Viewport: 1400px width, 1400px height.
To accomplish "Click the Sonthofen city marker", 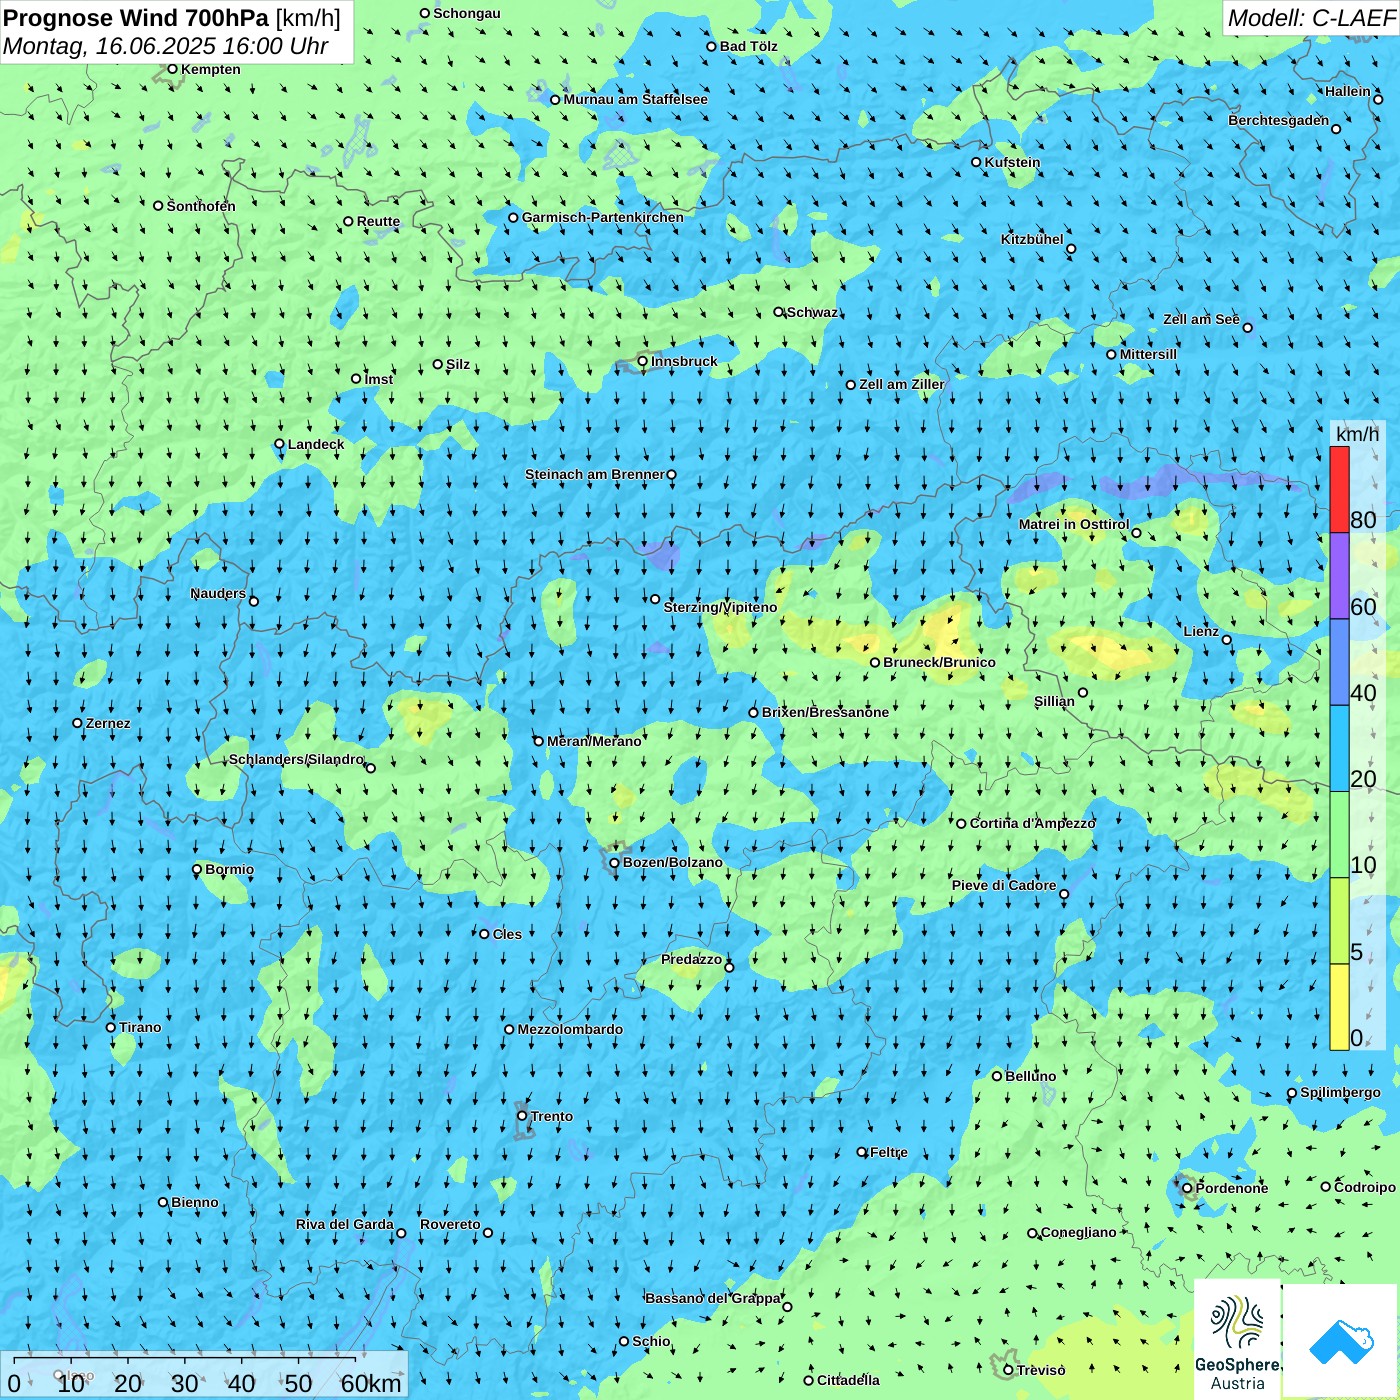I will click(158, 206).
